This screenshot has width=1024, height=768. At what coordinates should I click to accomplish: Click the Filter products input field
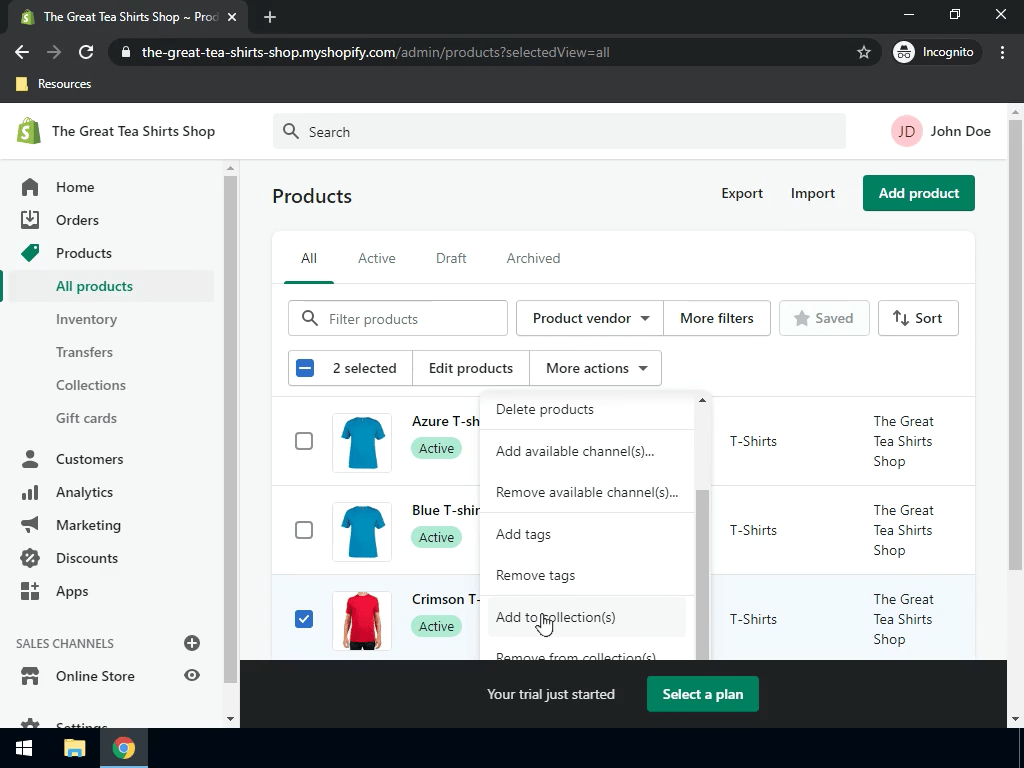(x=397, y=318)
